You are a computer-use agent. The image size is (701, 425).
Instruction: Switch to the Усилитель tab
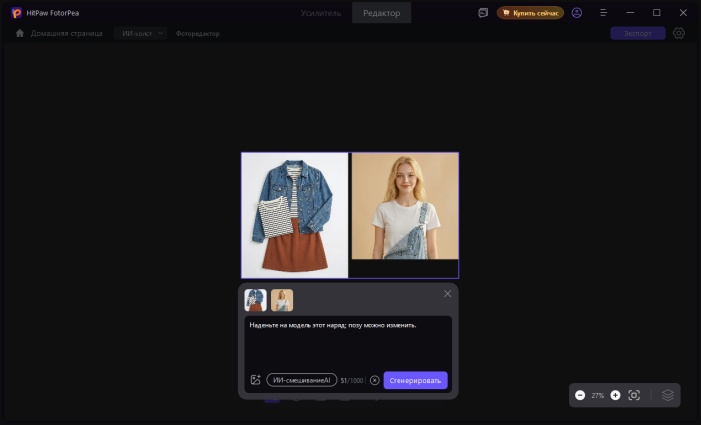[x=321, y=13]
